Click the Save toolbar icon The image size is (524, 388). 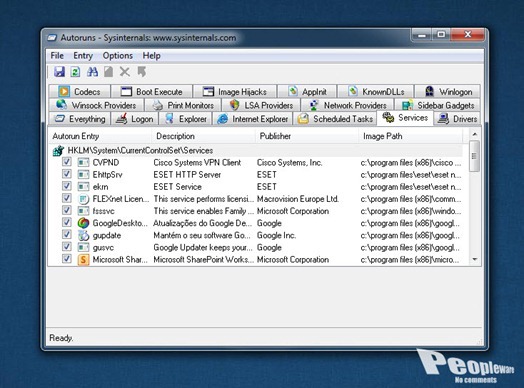59,72
